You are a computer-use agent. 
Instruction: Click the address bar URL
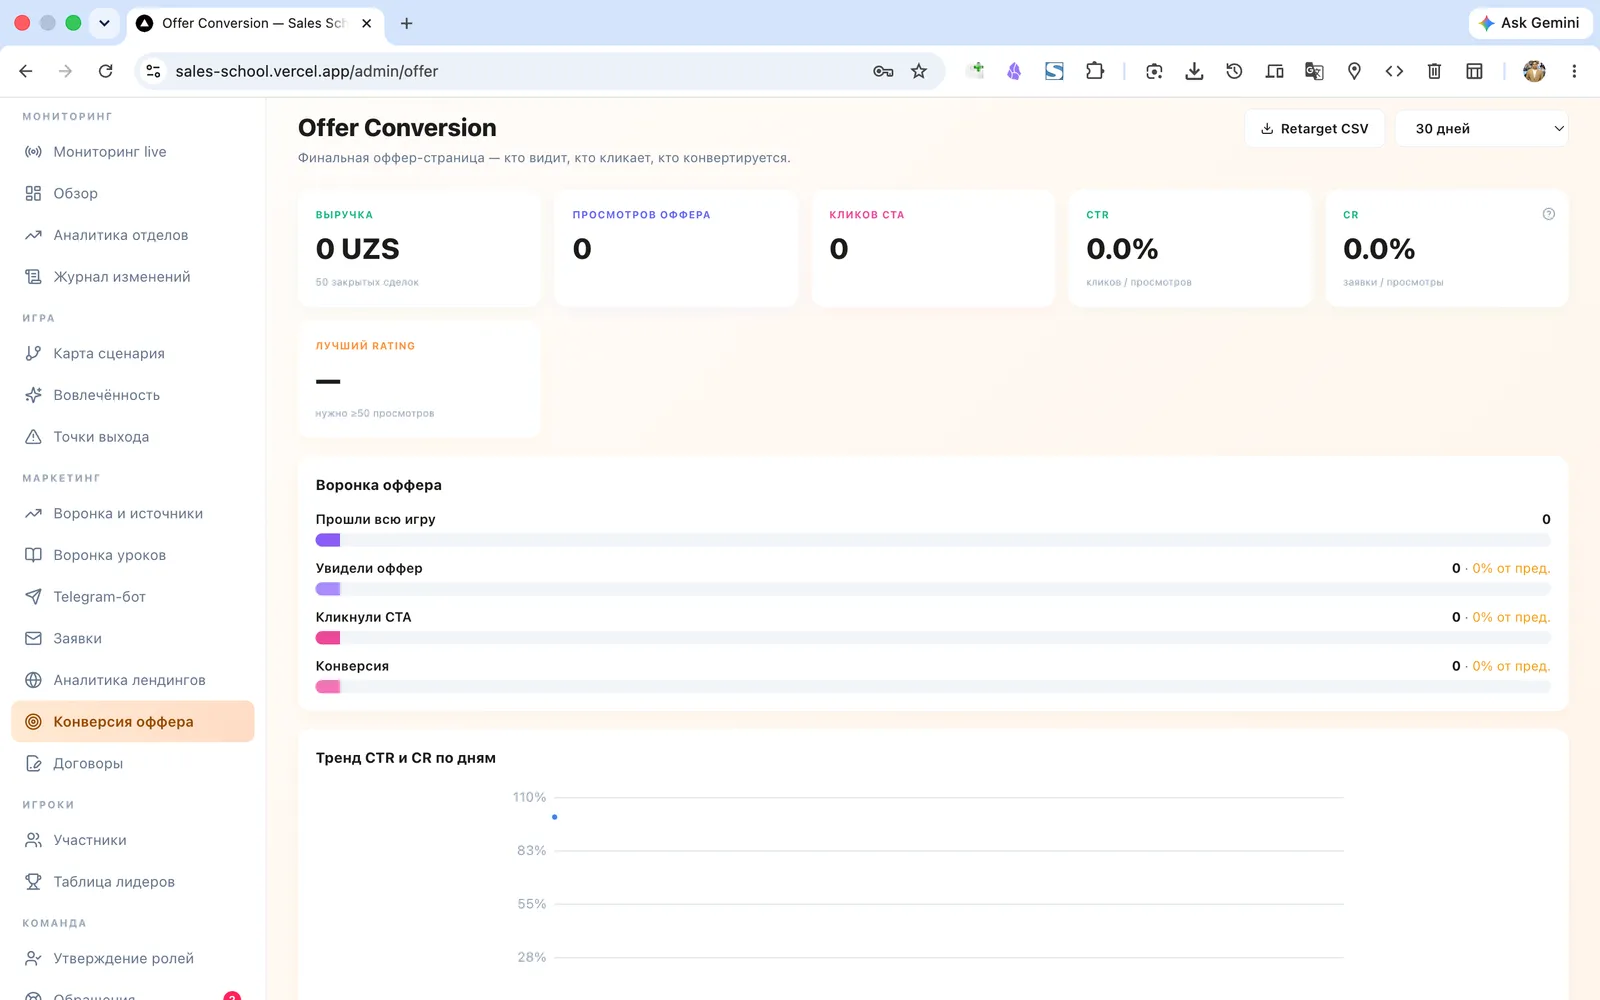point(307,71)
